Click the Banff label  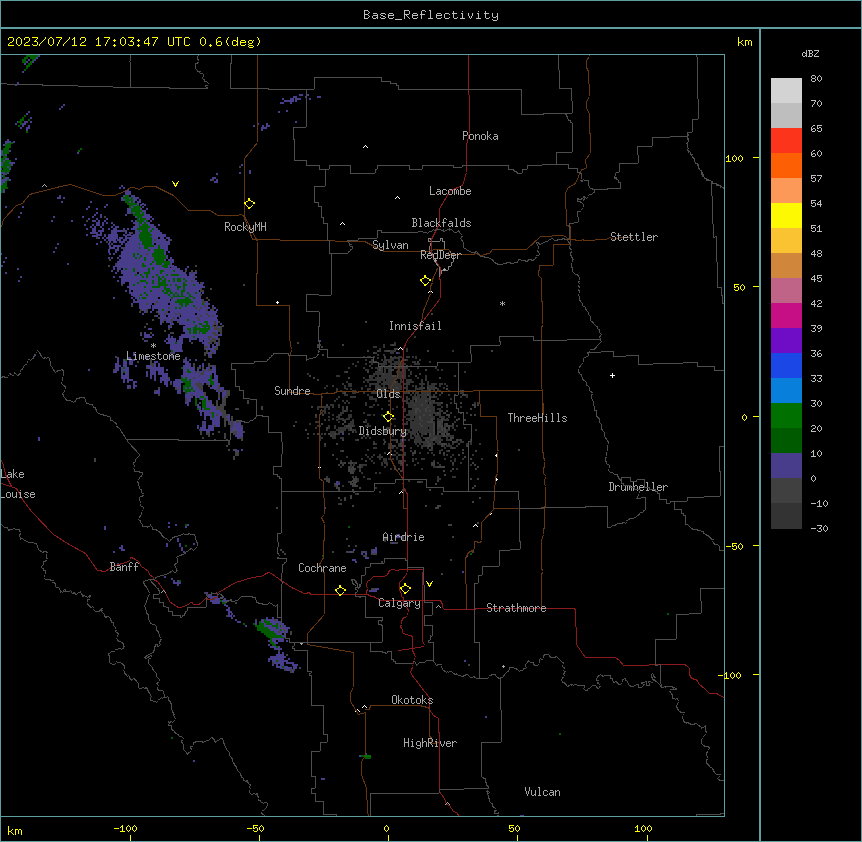pyautogui.click(x=124, y=567)
